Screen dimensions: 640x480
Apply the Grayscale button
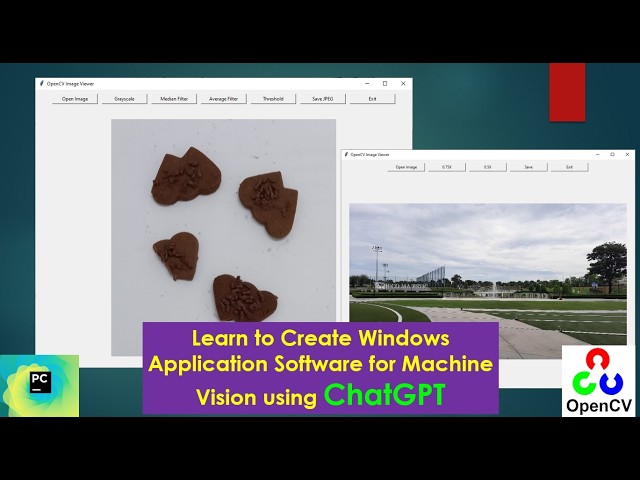(x=124, y=99)
